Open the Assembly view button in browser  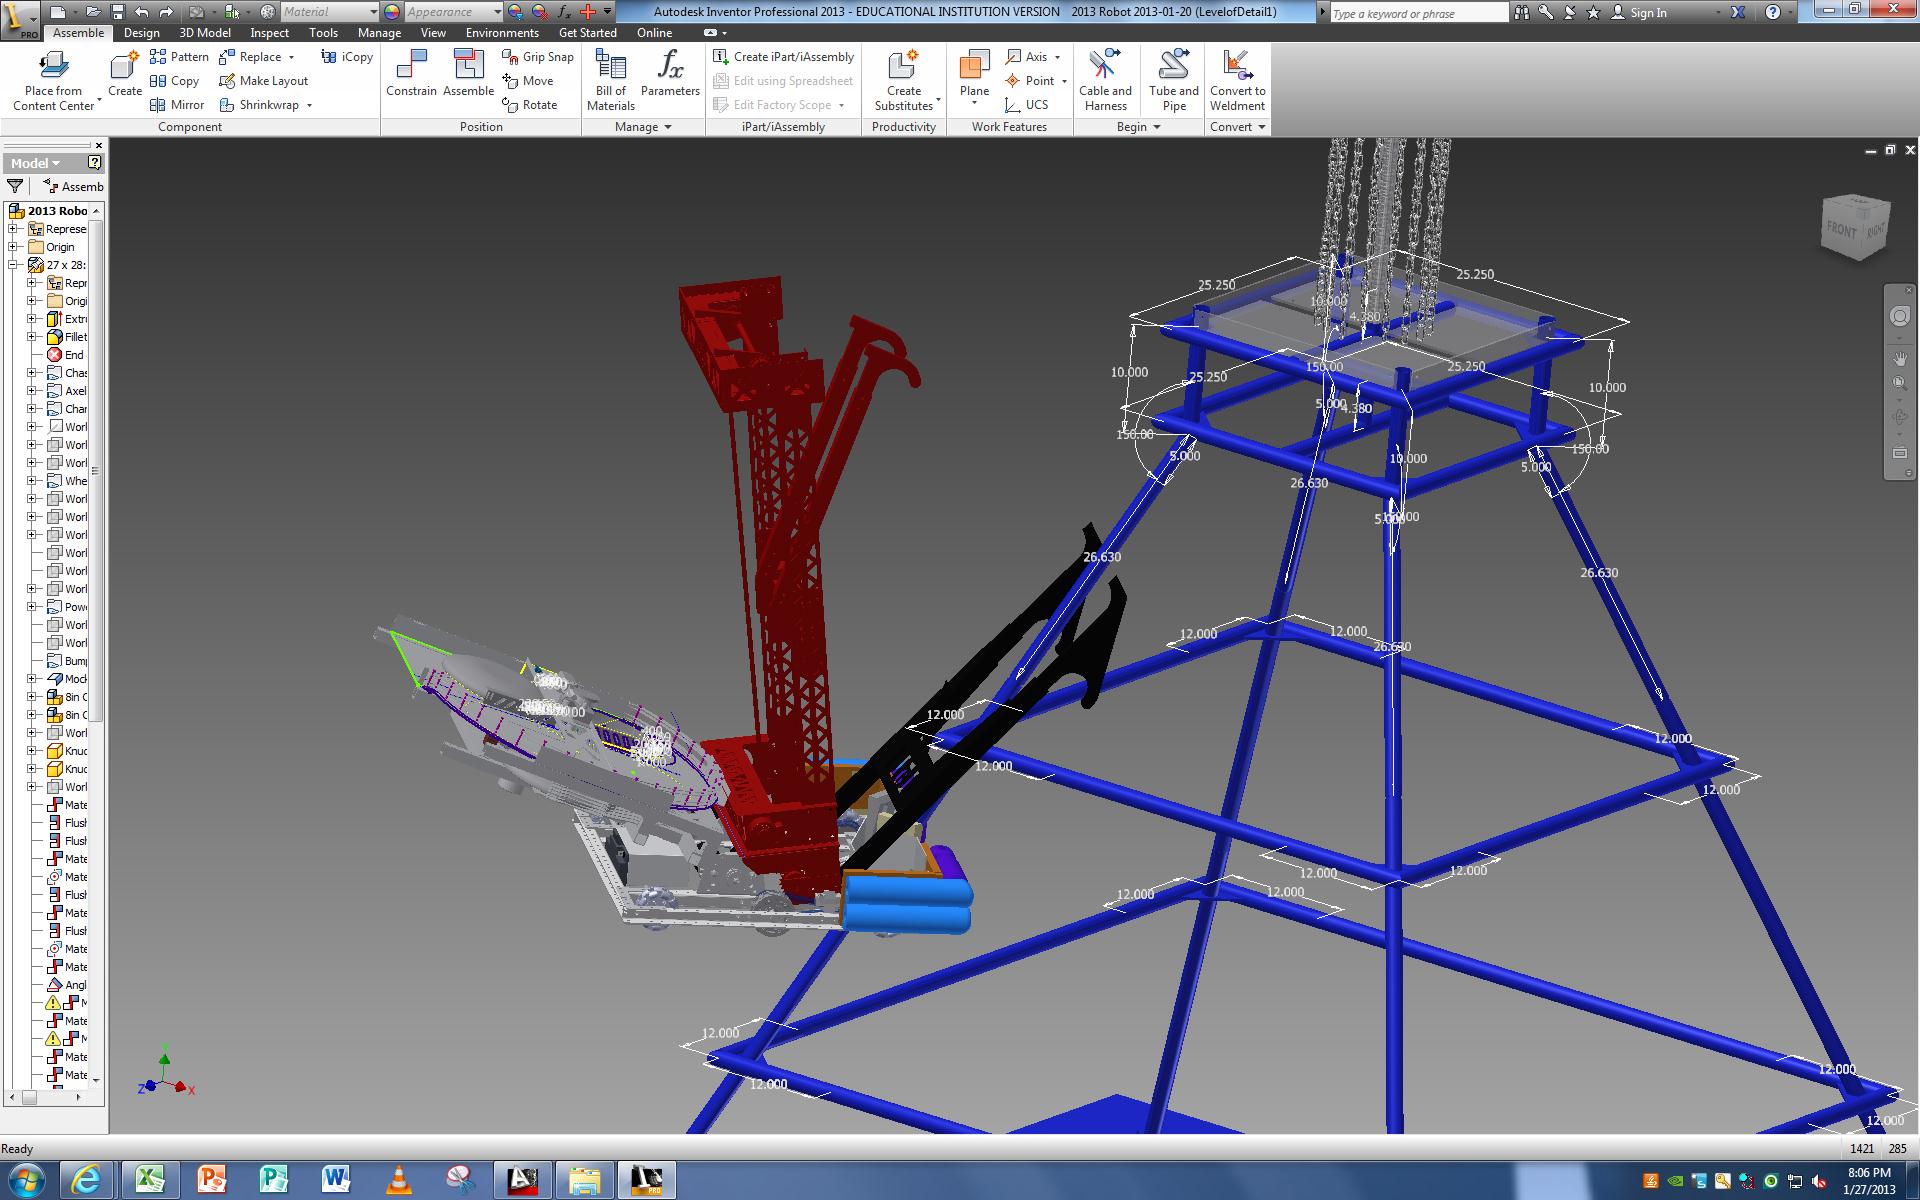click(x=73, y=186)
